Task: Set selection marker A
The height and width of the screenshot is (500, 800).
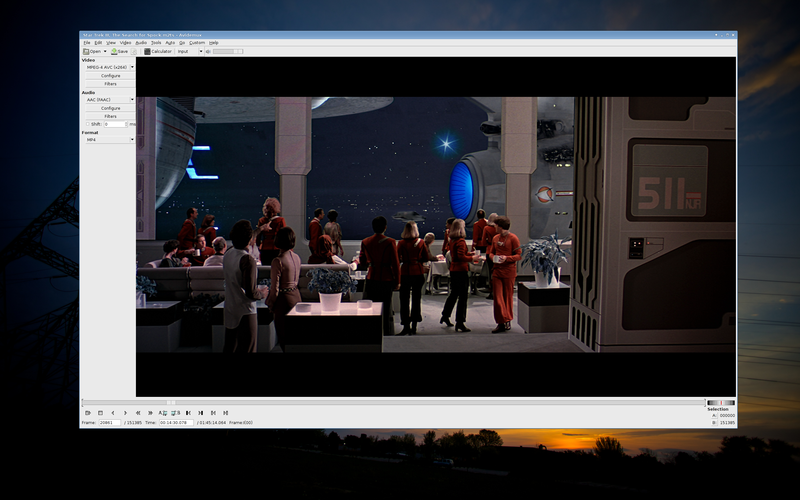Action: tap(163, 413)
